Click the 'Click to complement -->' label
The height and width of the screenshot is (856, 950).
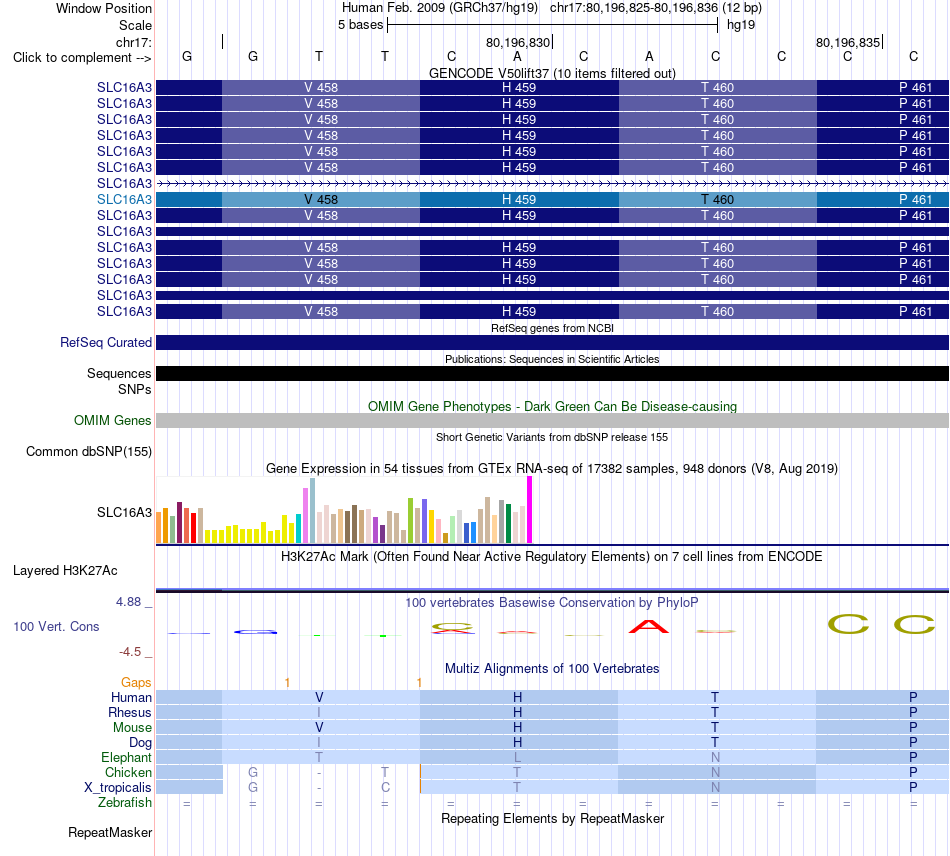coord(82,58)
